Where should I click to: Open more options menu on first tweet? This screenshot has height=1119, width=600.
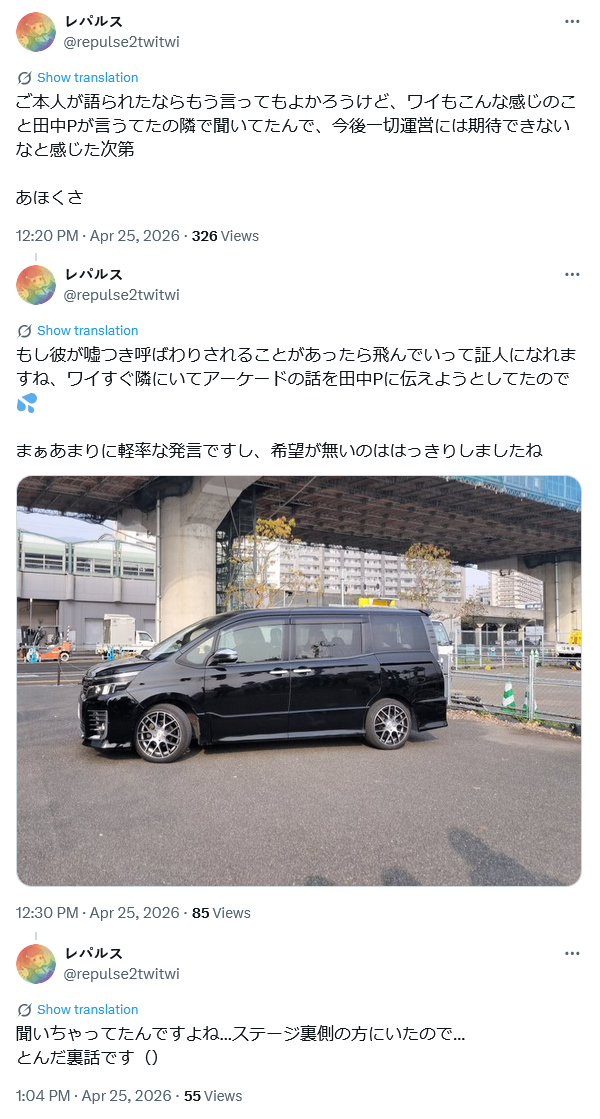(571, 21)
